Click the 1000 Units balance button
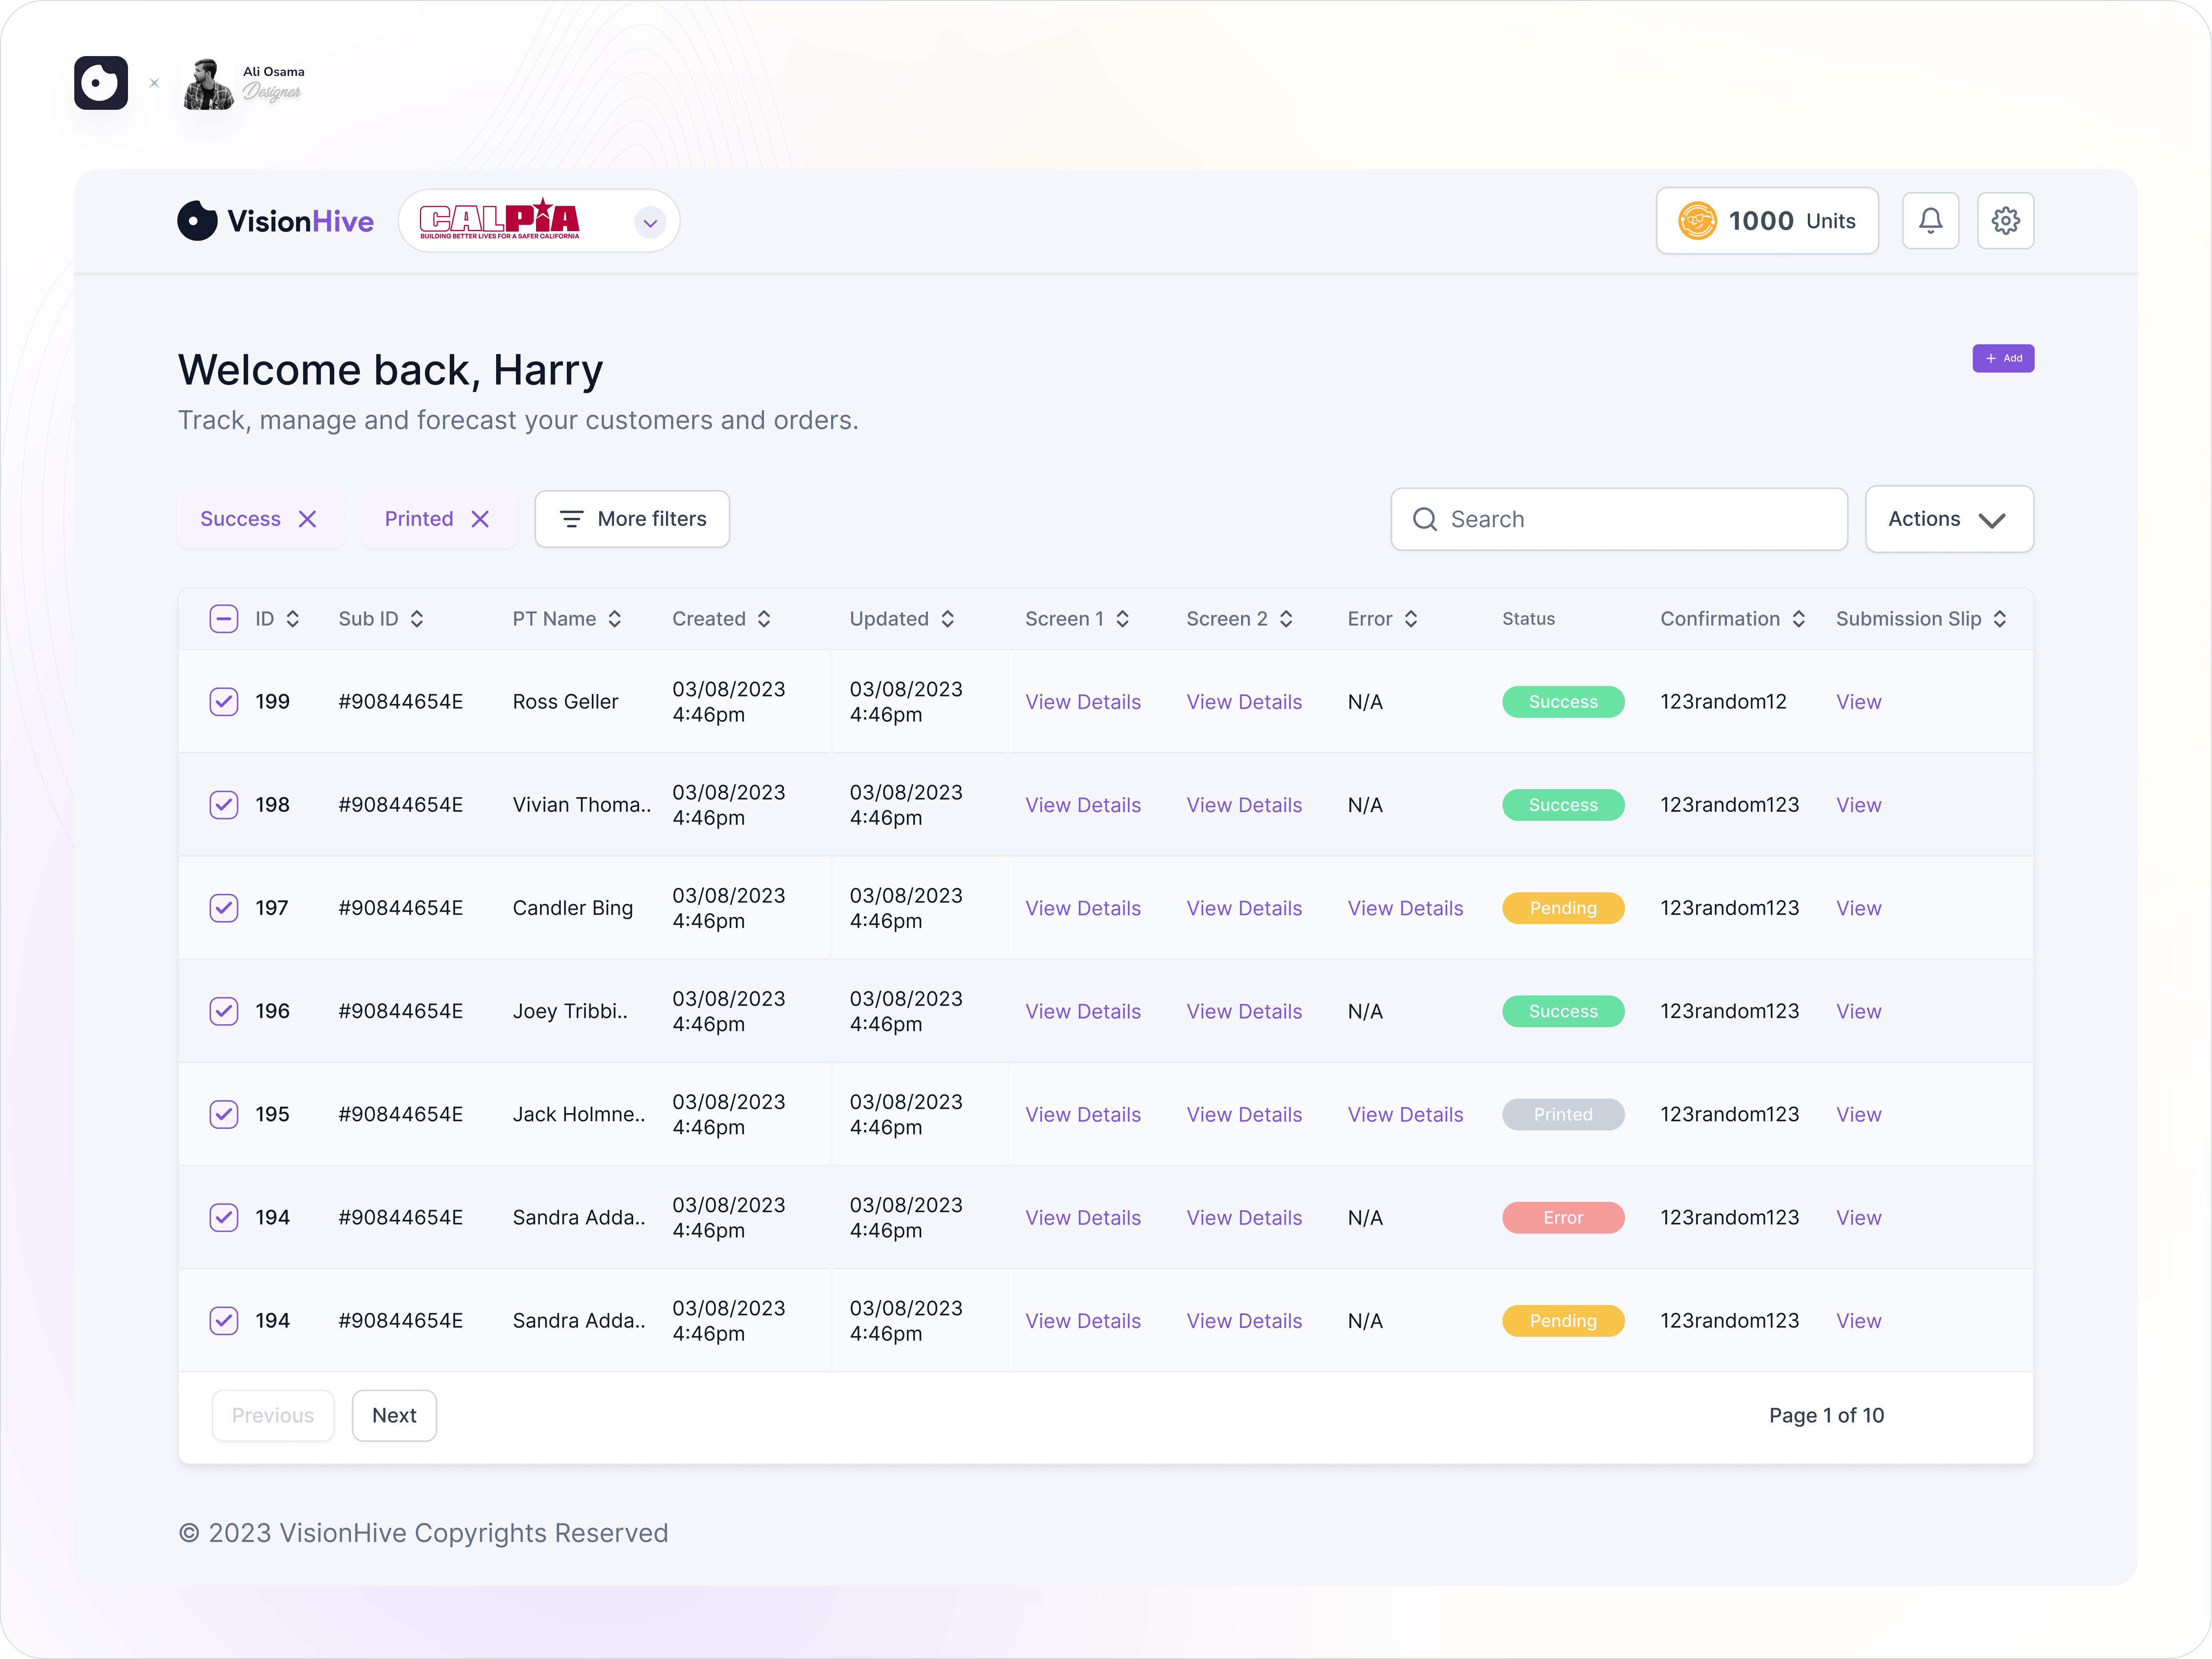 [1767, 221]
